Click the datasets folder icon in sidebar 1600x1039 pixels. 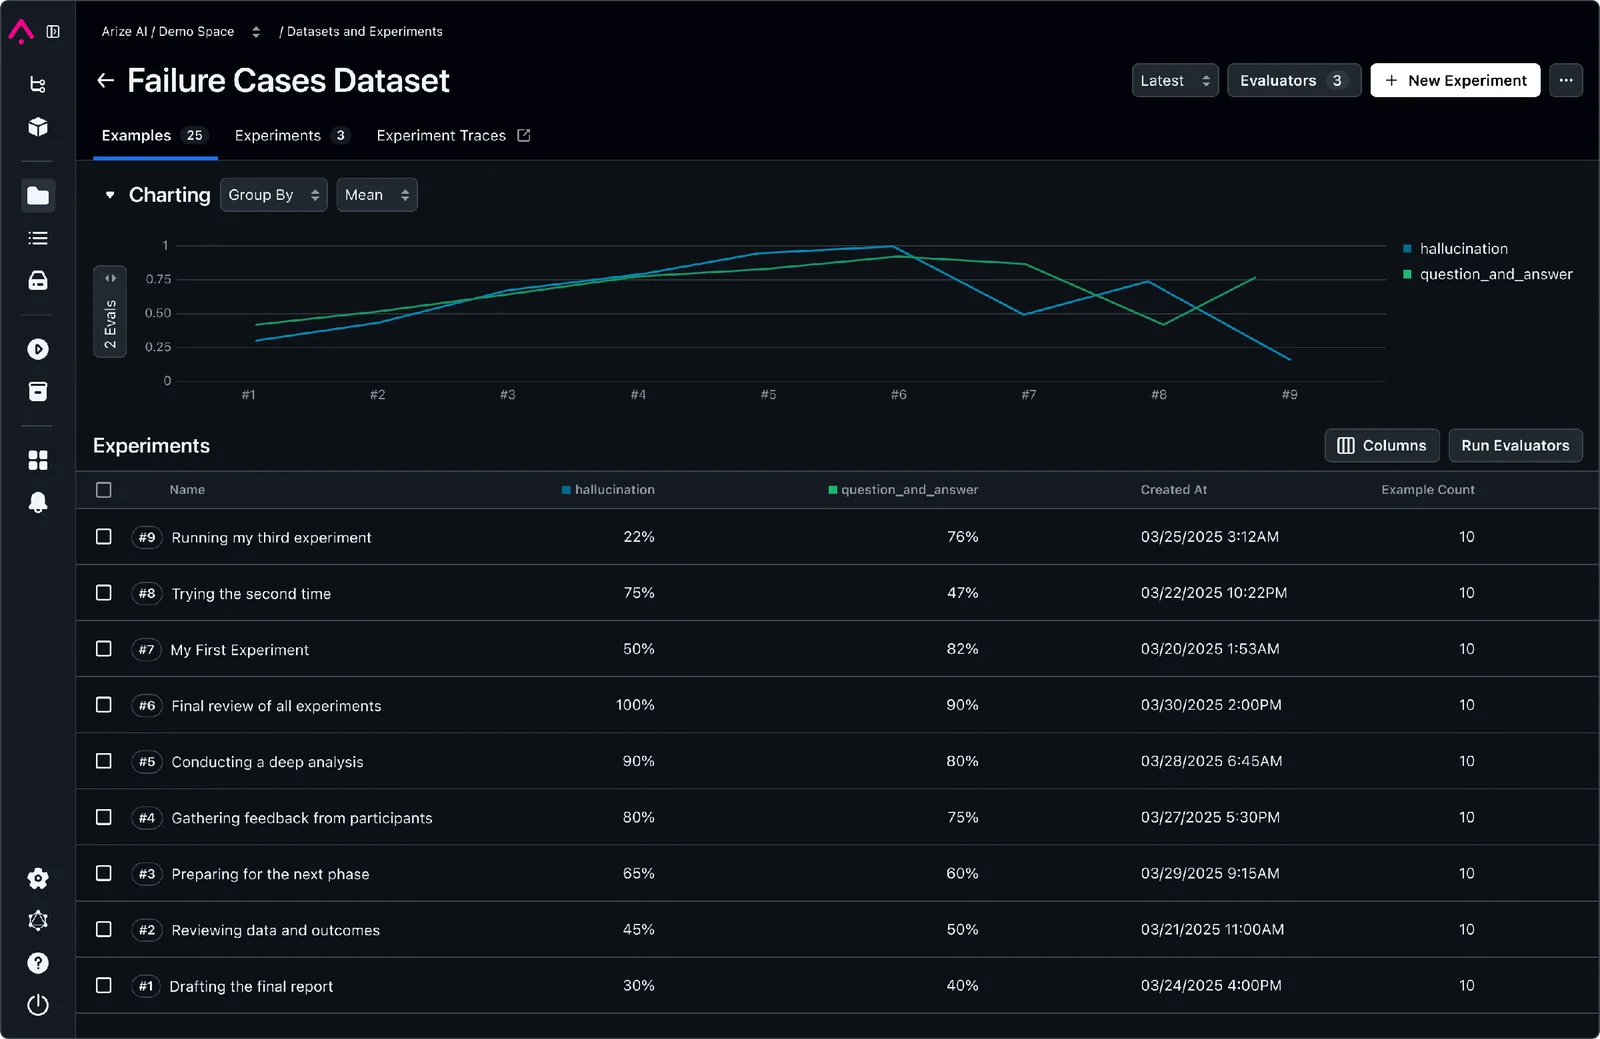(x=37, y=195)
